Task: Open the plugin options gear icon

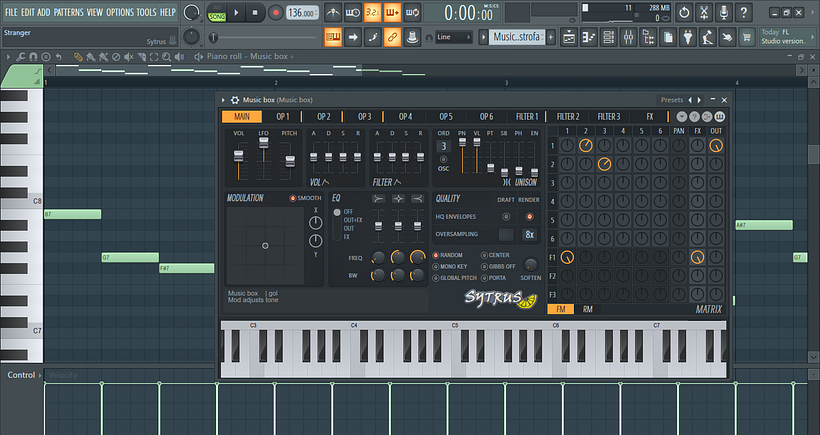Action: coord(234,100)
